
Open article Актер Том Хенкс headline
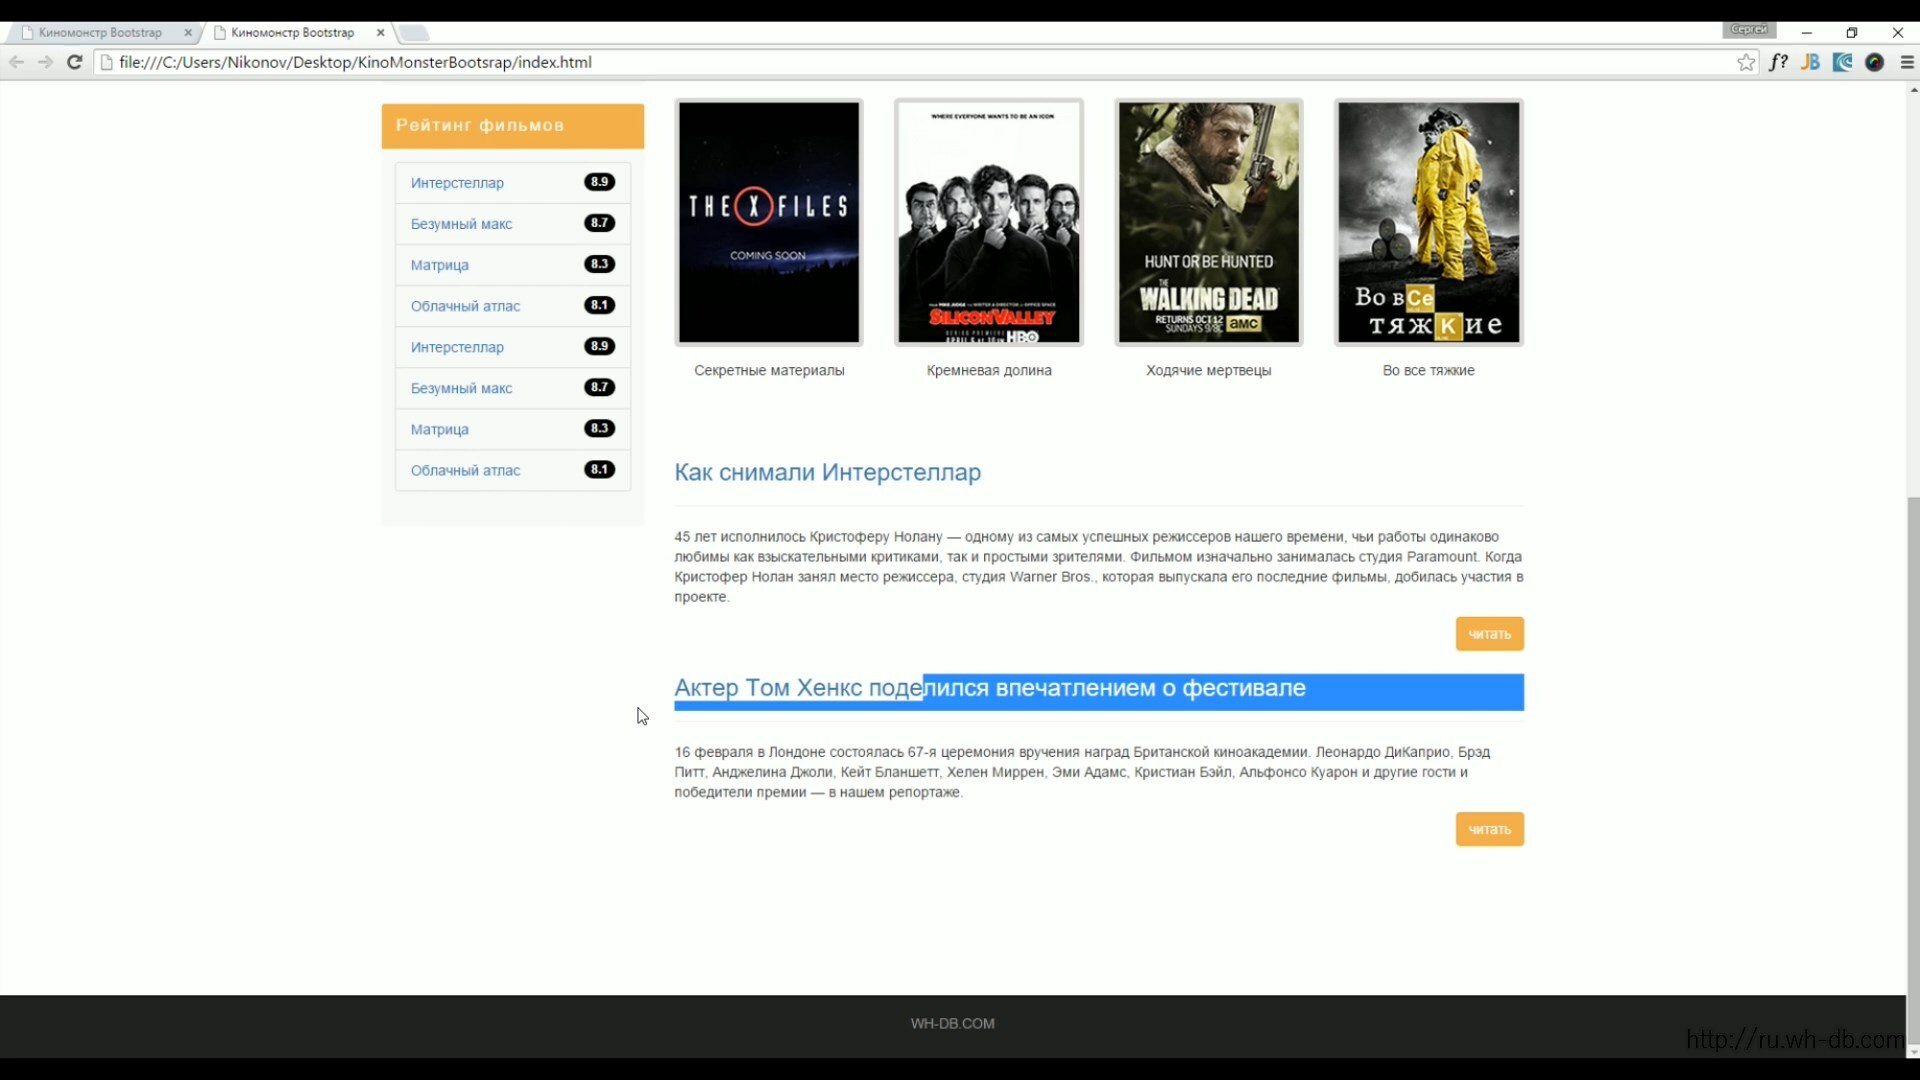(x=990, y=688)
